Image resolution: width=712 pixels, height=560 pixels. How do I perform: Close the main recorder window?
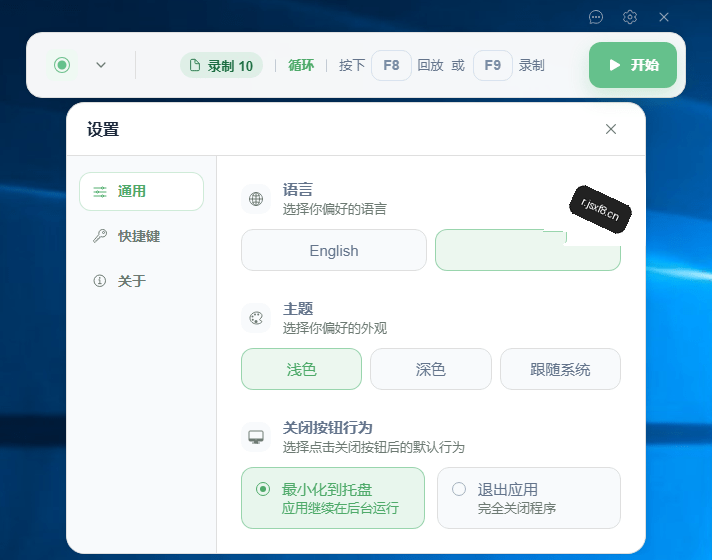tap(664, 17)
